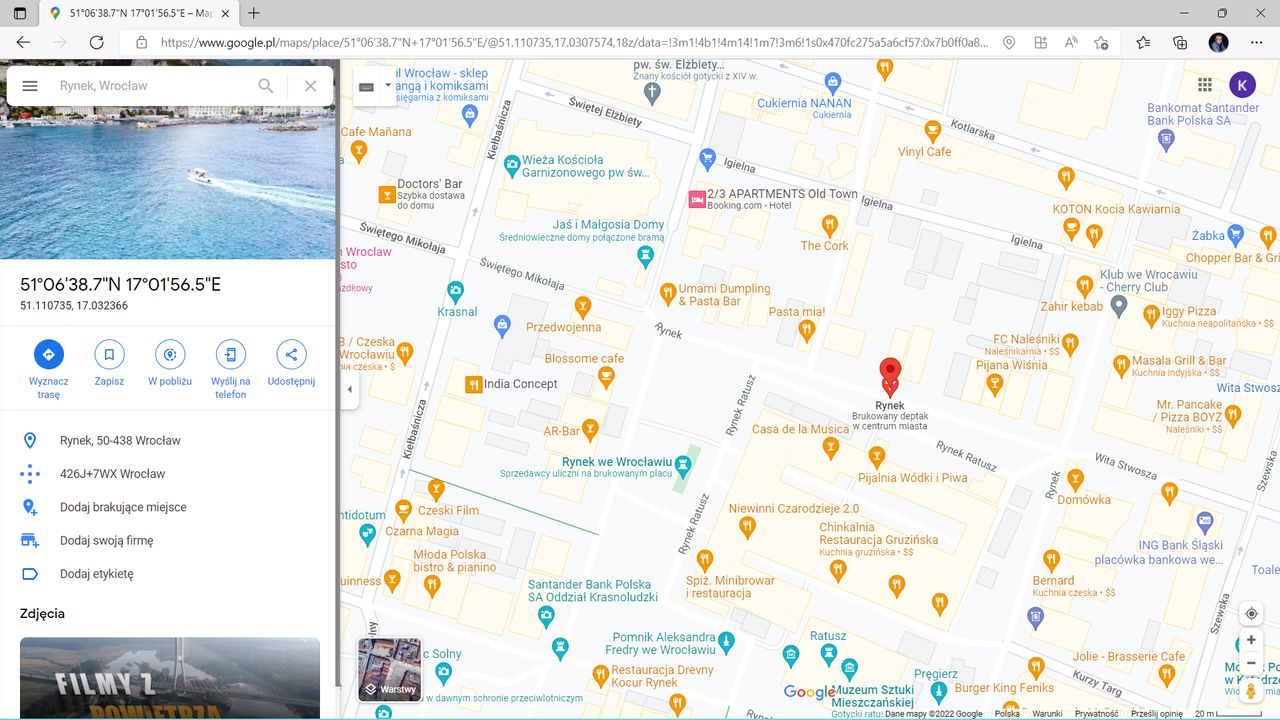Select the Casa de la Musica marker
The width and height of the screenshot is (1280, 720).
point(831,449)
